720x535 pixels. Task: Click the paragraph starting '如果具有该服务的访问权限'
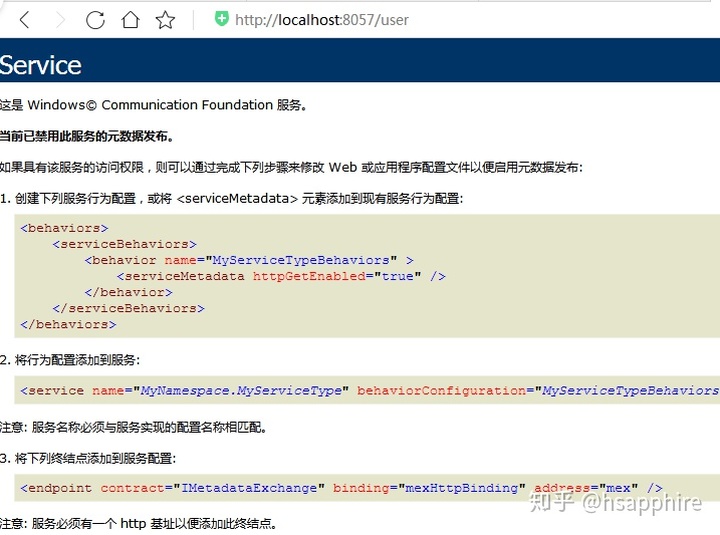pyautogui.click(x=291, y=167)
